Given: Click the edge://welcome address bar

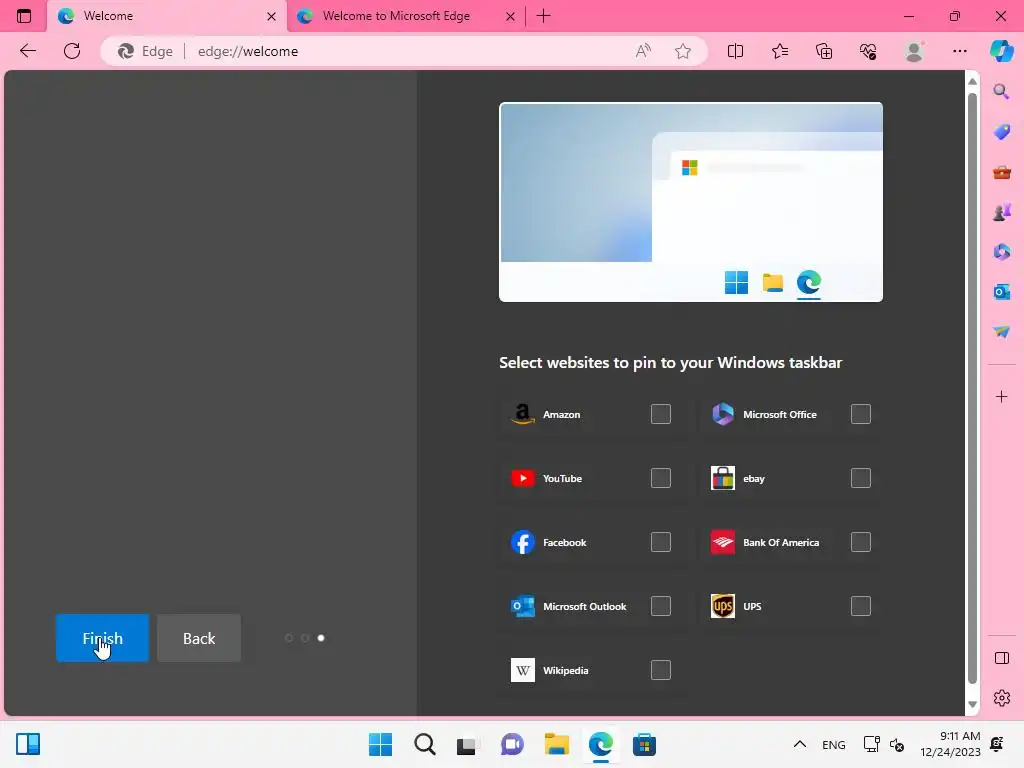Looking at the screenshot, I should [405, 51].
